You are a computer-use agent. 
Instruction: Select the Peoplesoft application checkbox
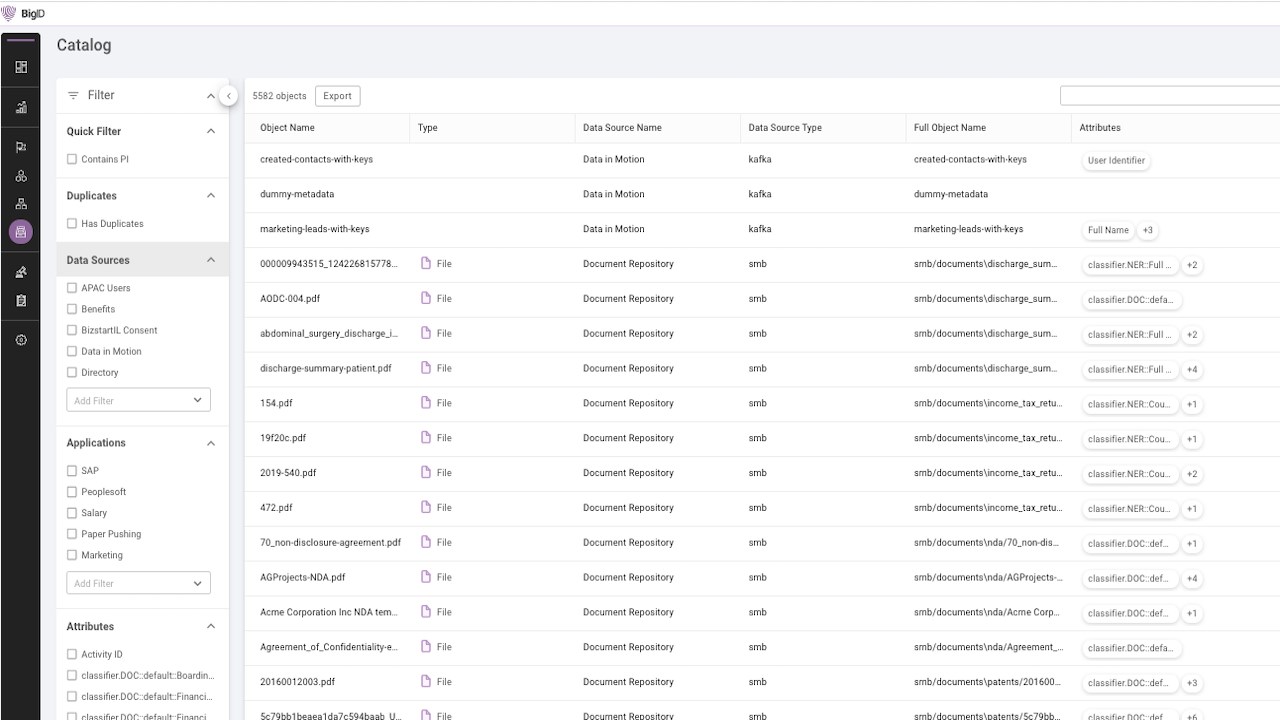tap(72, 492)
